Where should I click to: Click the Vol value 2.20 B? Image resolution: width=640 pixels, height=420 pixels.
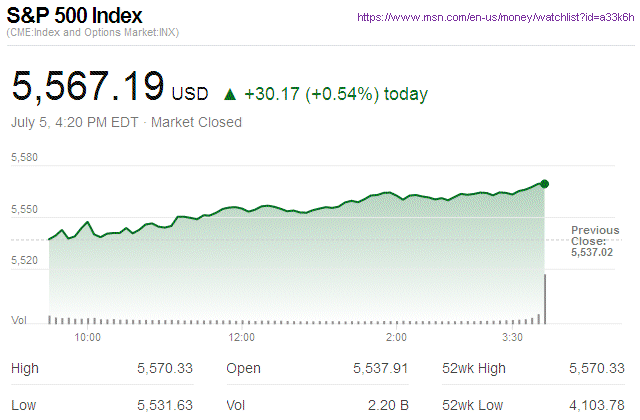click(x=387, y=405)
